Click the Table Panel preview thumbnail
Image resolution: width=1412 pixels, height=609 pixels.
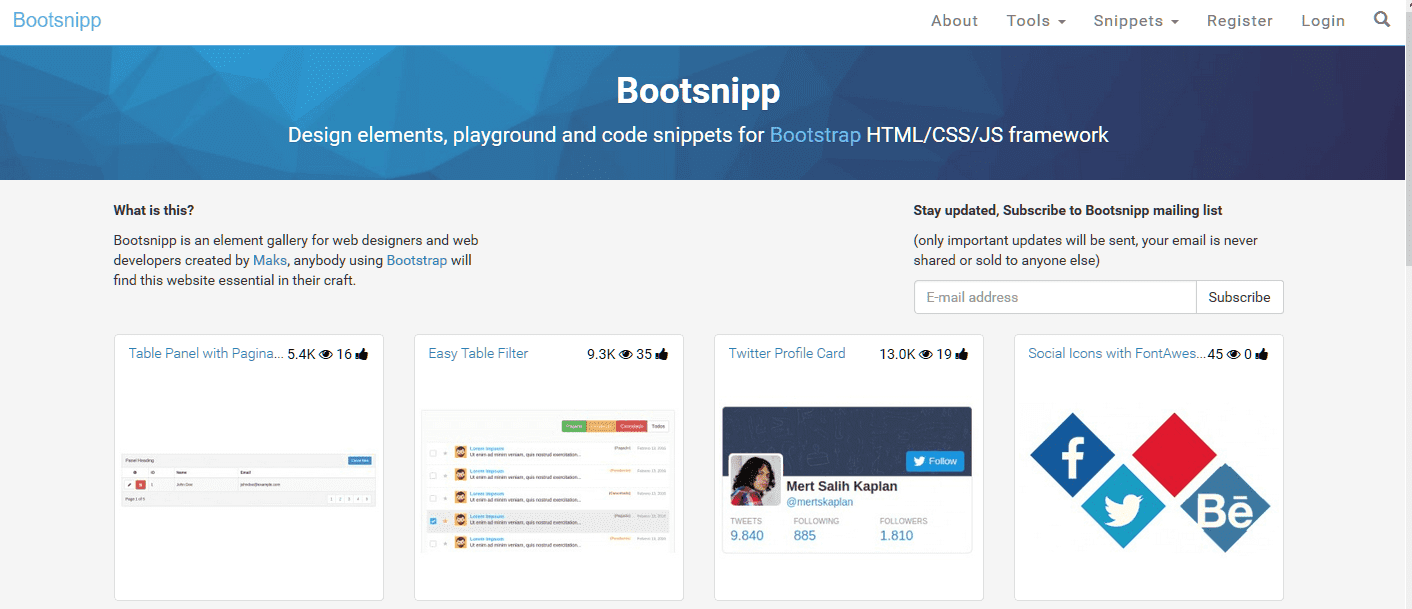249,480
